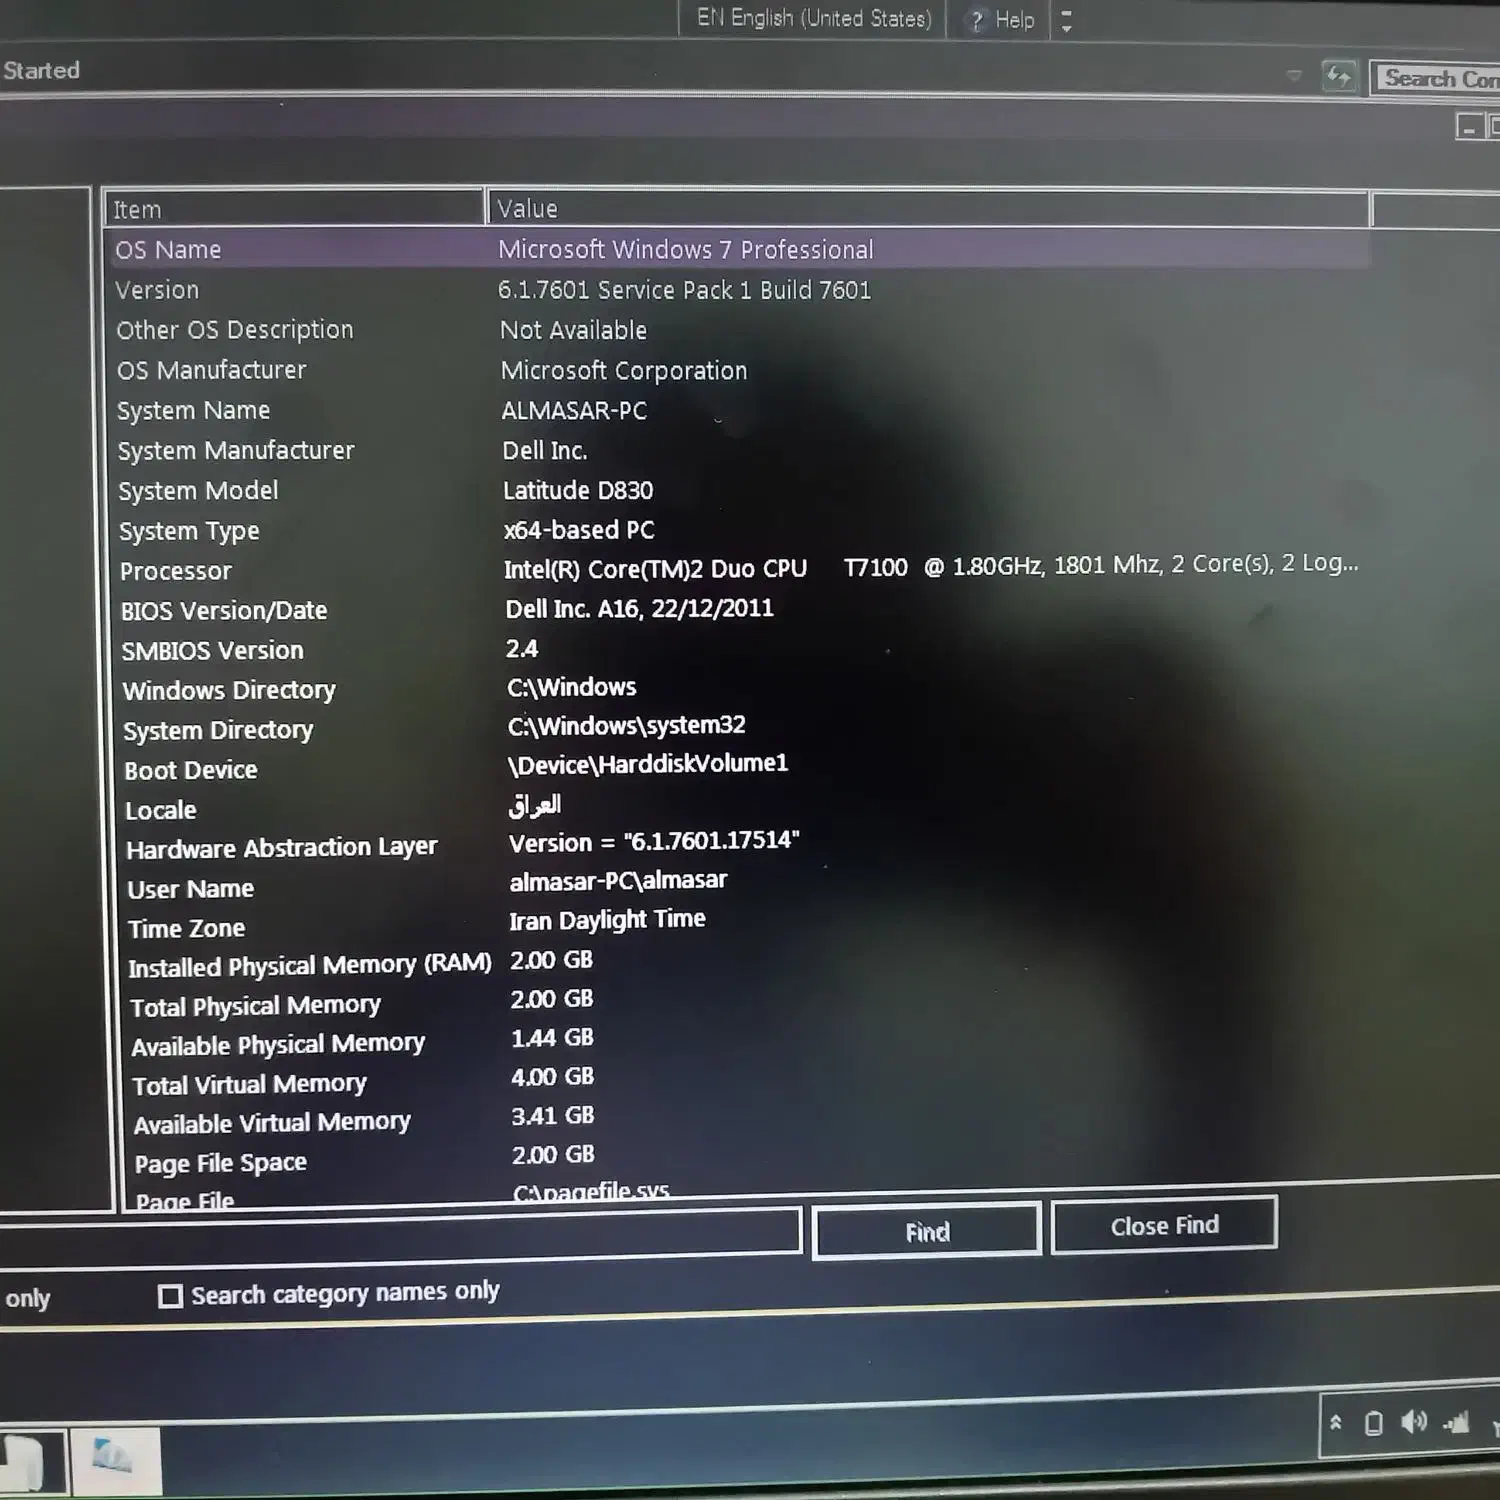Click the Close Find button

1164,1225
